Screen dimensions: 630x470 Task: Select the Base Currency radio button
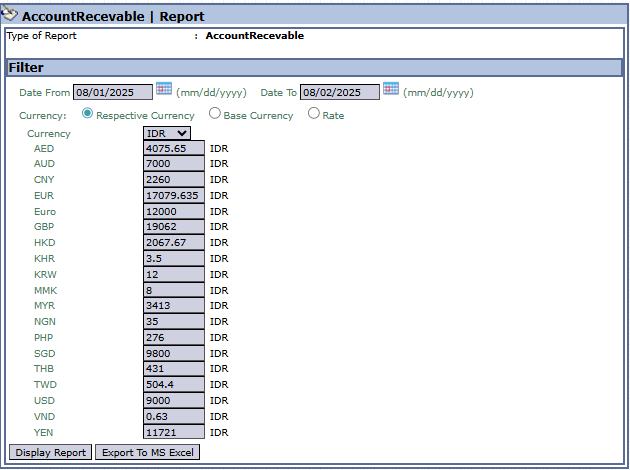[215, 114]
